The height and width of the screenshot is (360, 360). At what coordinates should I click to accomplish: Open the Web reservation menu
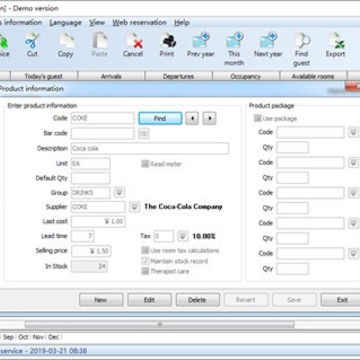[x=139, y=23]
